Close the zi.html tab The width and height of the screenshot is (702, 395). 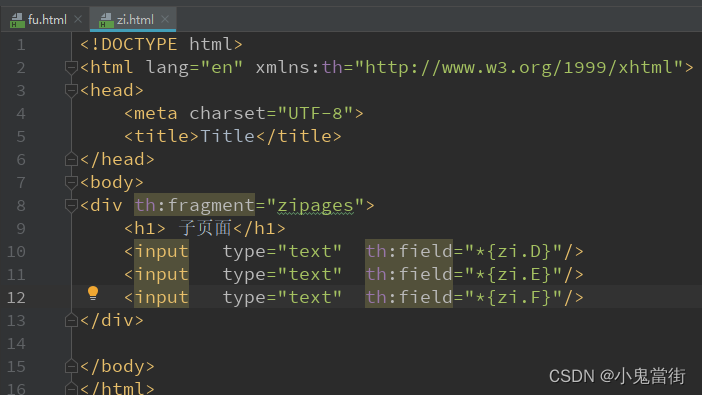click(x=165, y=19)
